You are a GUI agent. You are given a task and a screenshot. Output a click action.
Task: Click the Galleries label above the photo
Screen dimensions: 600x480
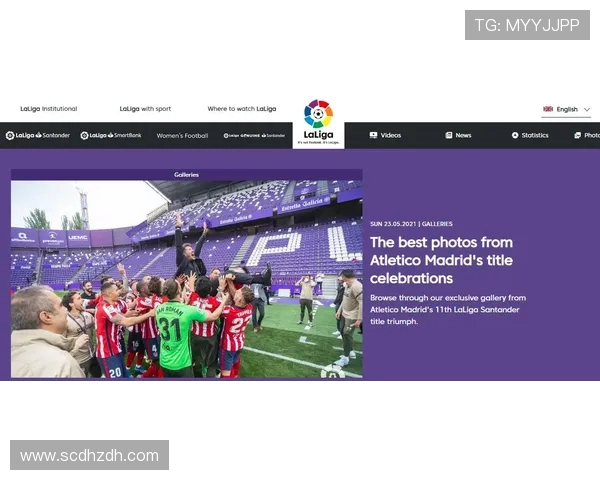coord(186,175)
